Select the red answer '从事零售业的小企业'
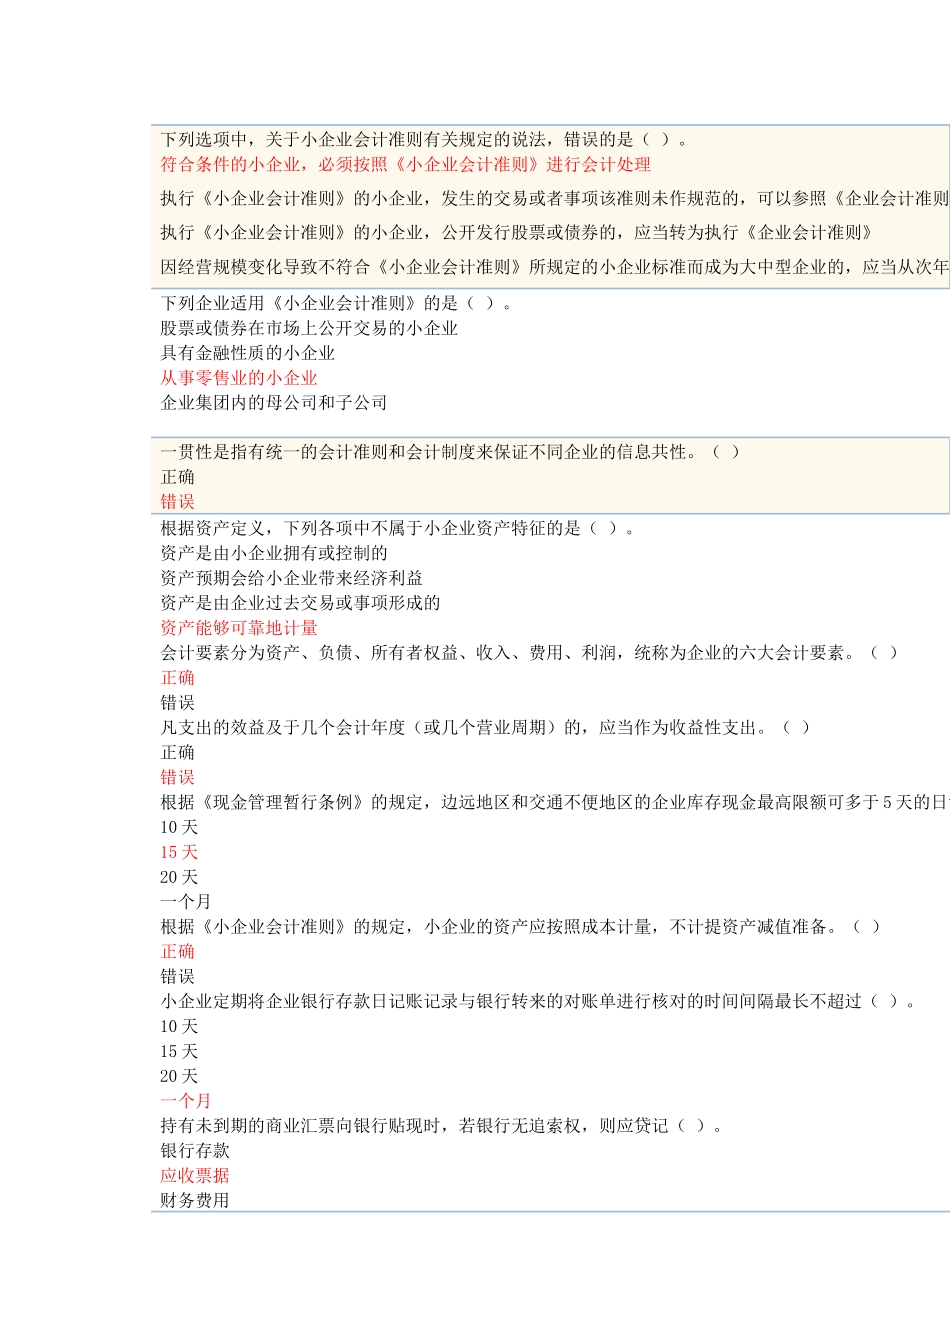 [239, 378]
